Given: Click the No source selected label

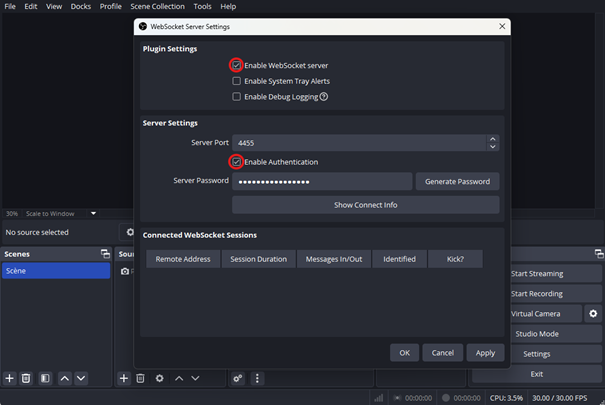Looking at the screenshot, I should click(x=37, y=232).
